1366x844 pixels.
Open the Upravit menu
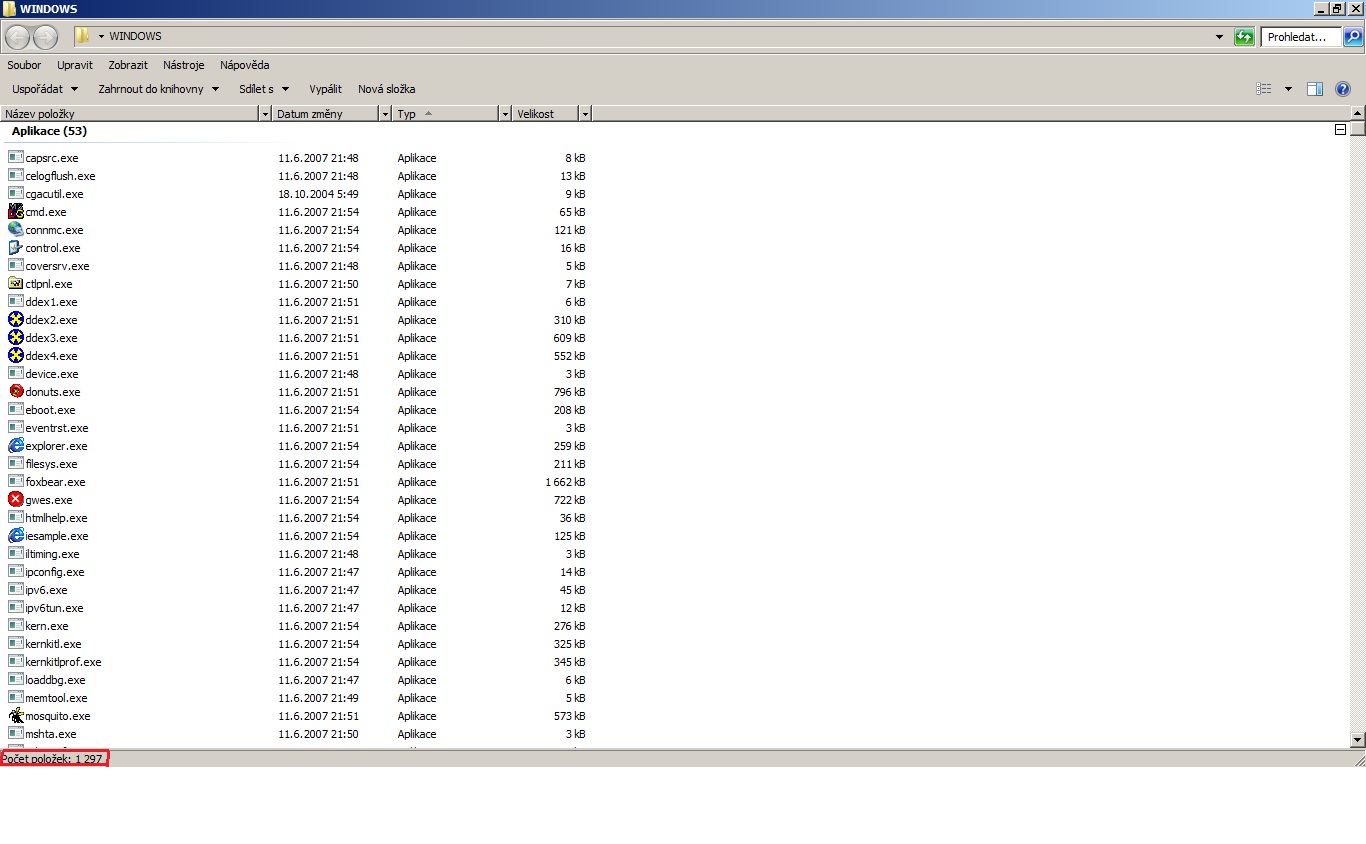pyautogui.click(x=75, y=65)
